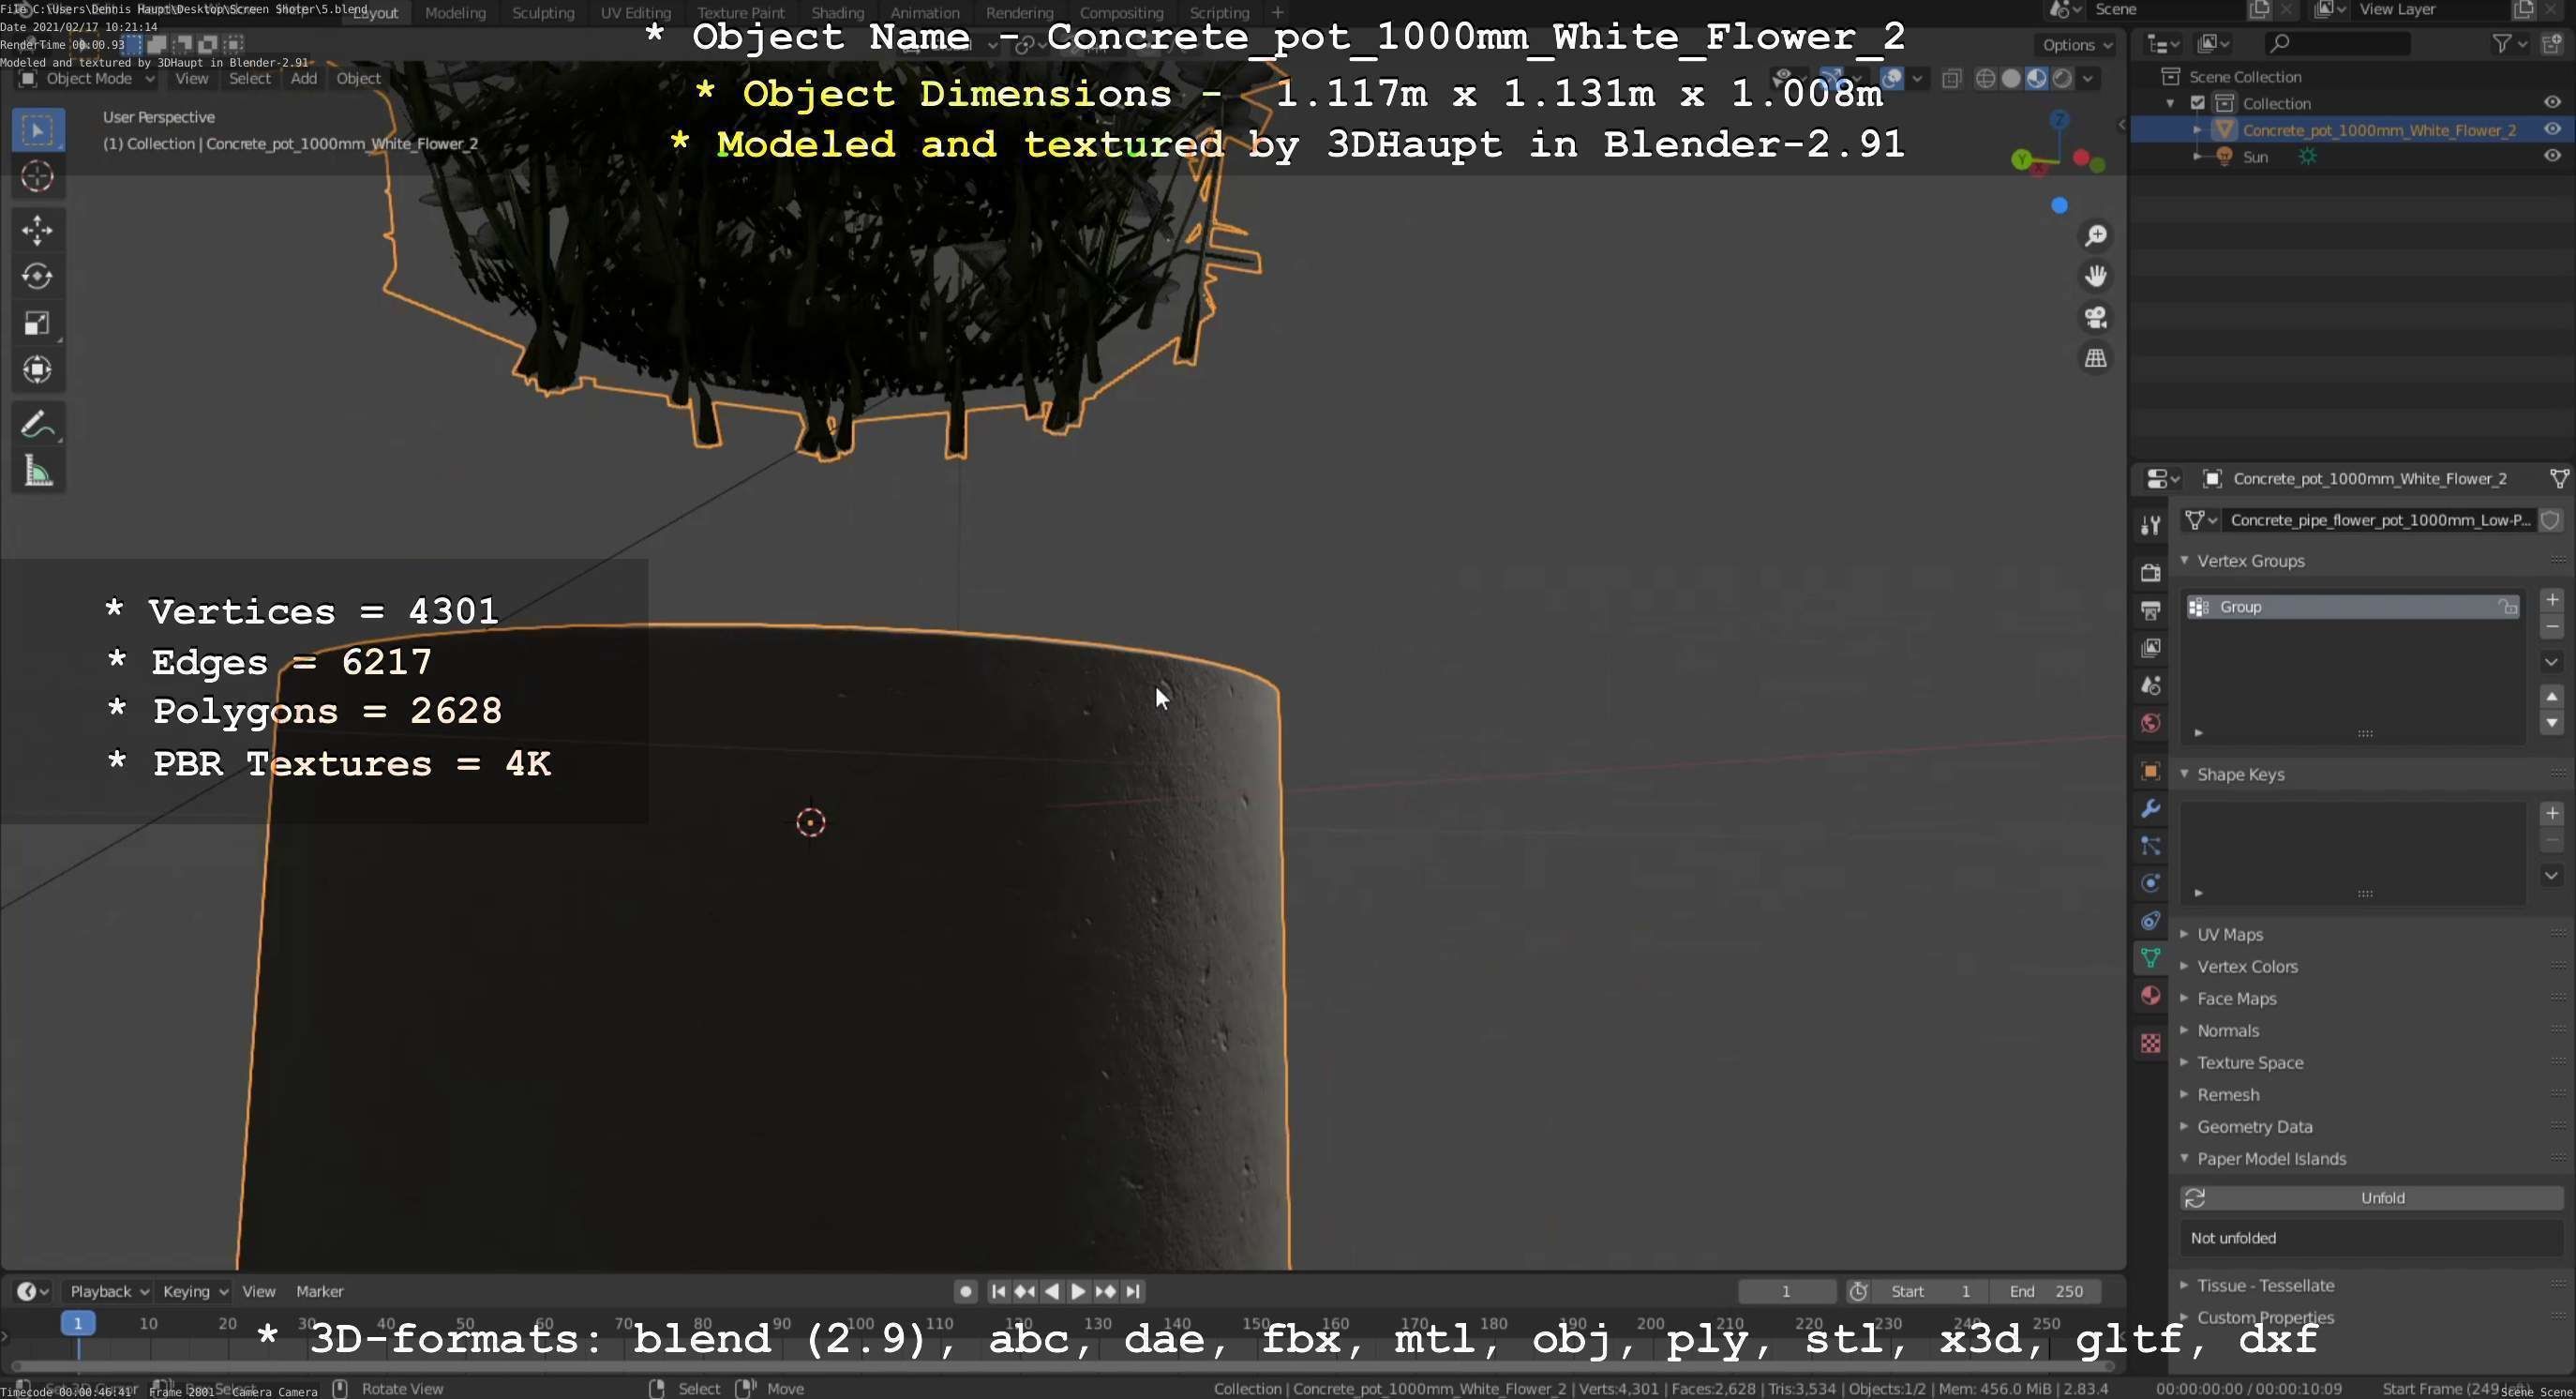Switch perspective/orthographic with the grid icon
The image size is (2576, 1399).
click(2095, 358)
